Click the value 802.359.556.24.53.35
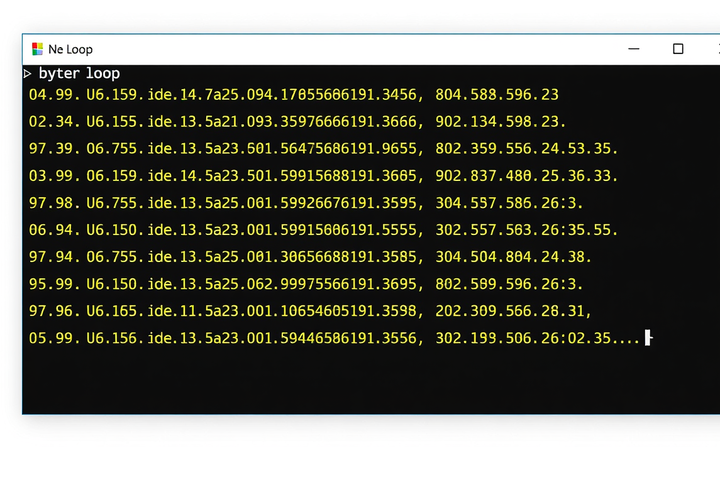This screenshot has width=720, height=480. (x=527, y=149)
